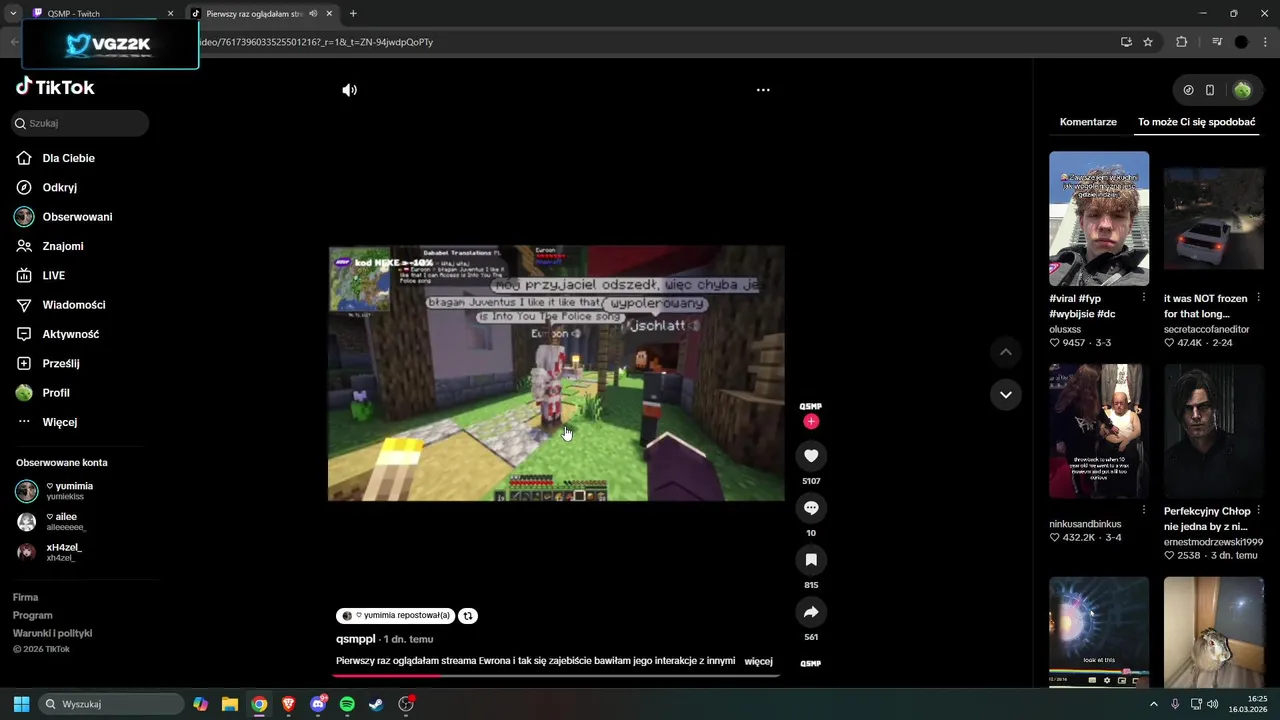The width and height of the screenshot is (1280, 720).
Task: Expand the Program footer section
Action: click(x=32, y=615)
